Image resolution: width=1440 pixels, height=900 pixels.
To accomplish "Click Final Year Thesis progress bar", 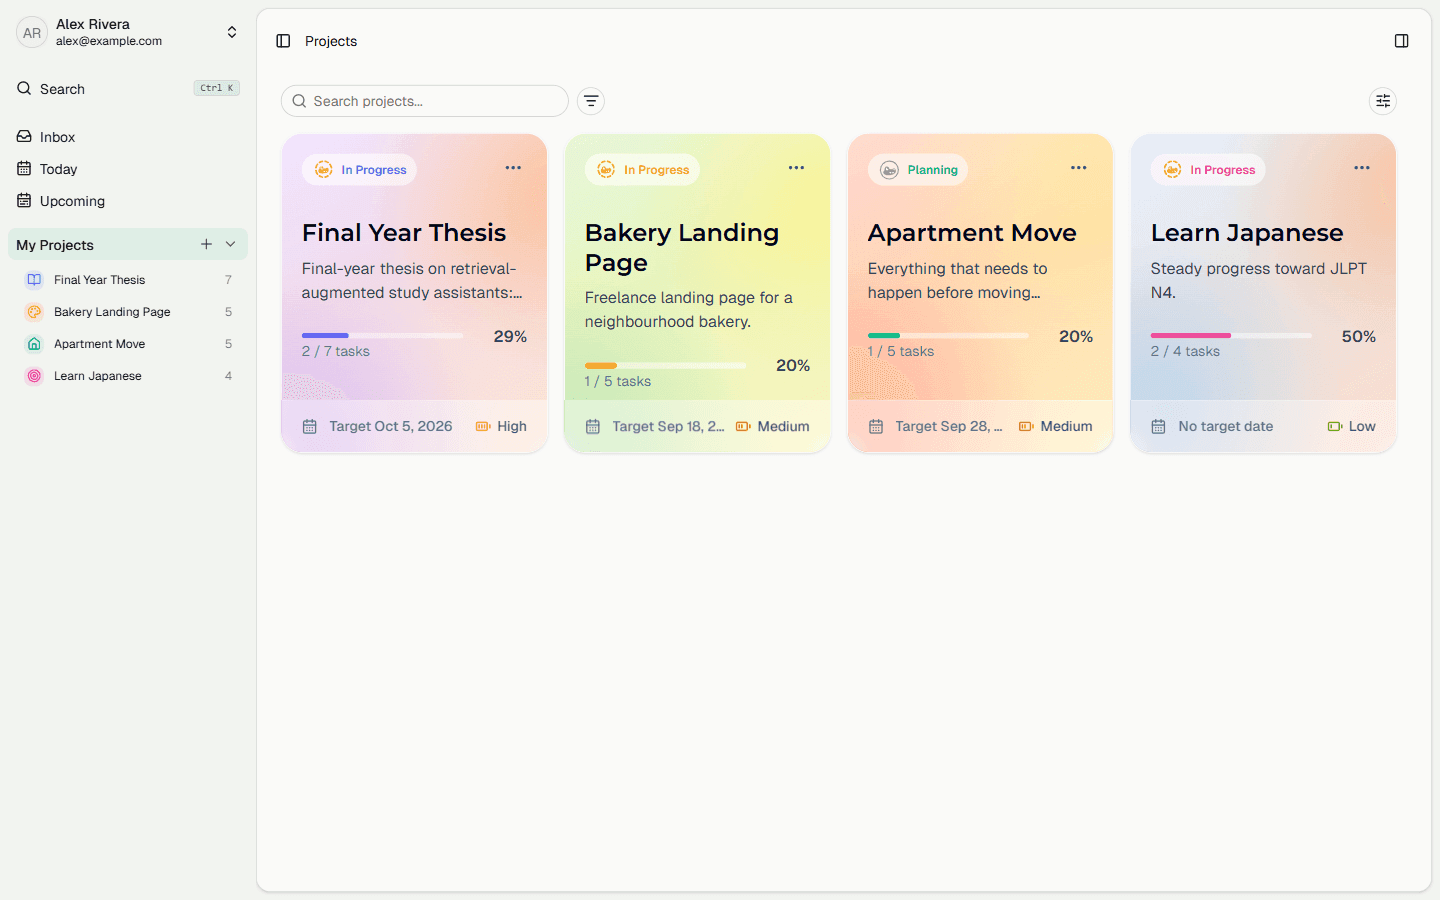I will (382, 336).
